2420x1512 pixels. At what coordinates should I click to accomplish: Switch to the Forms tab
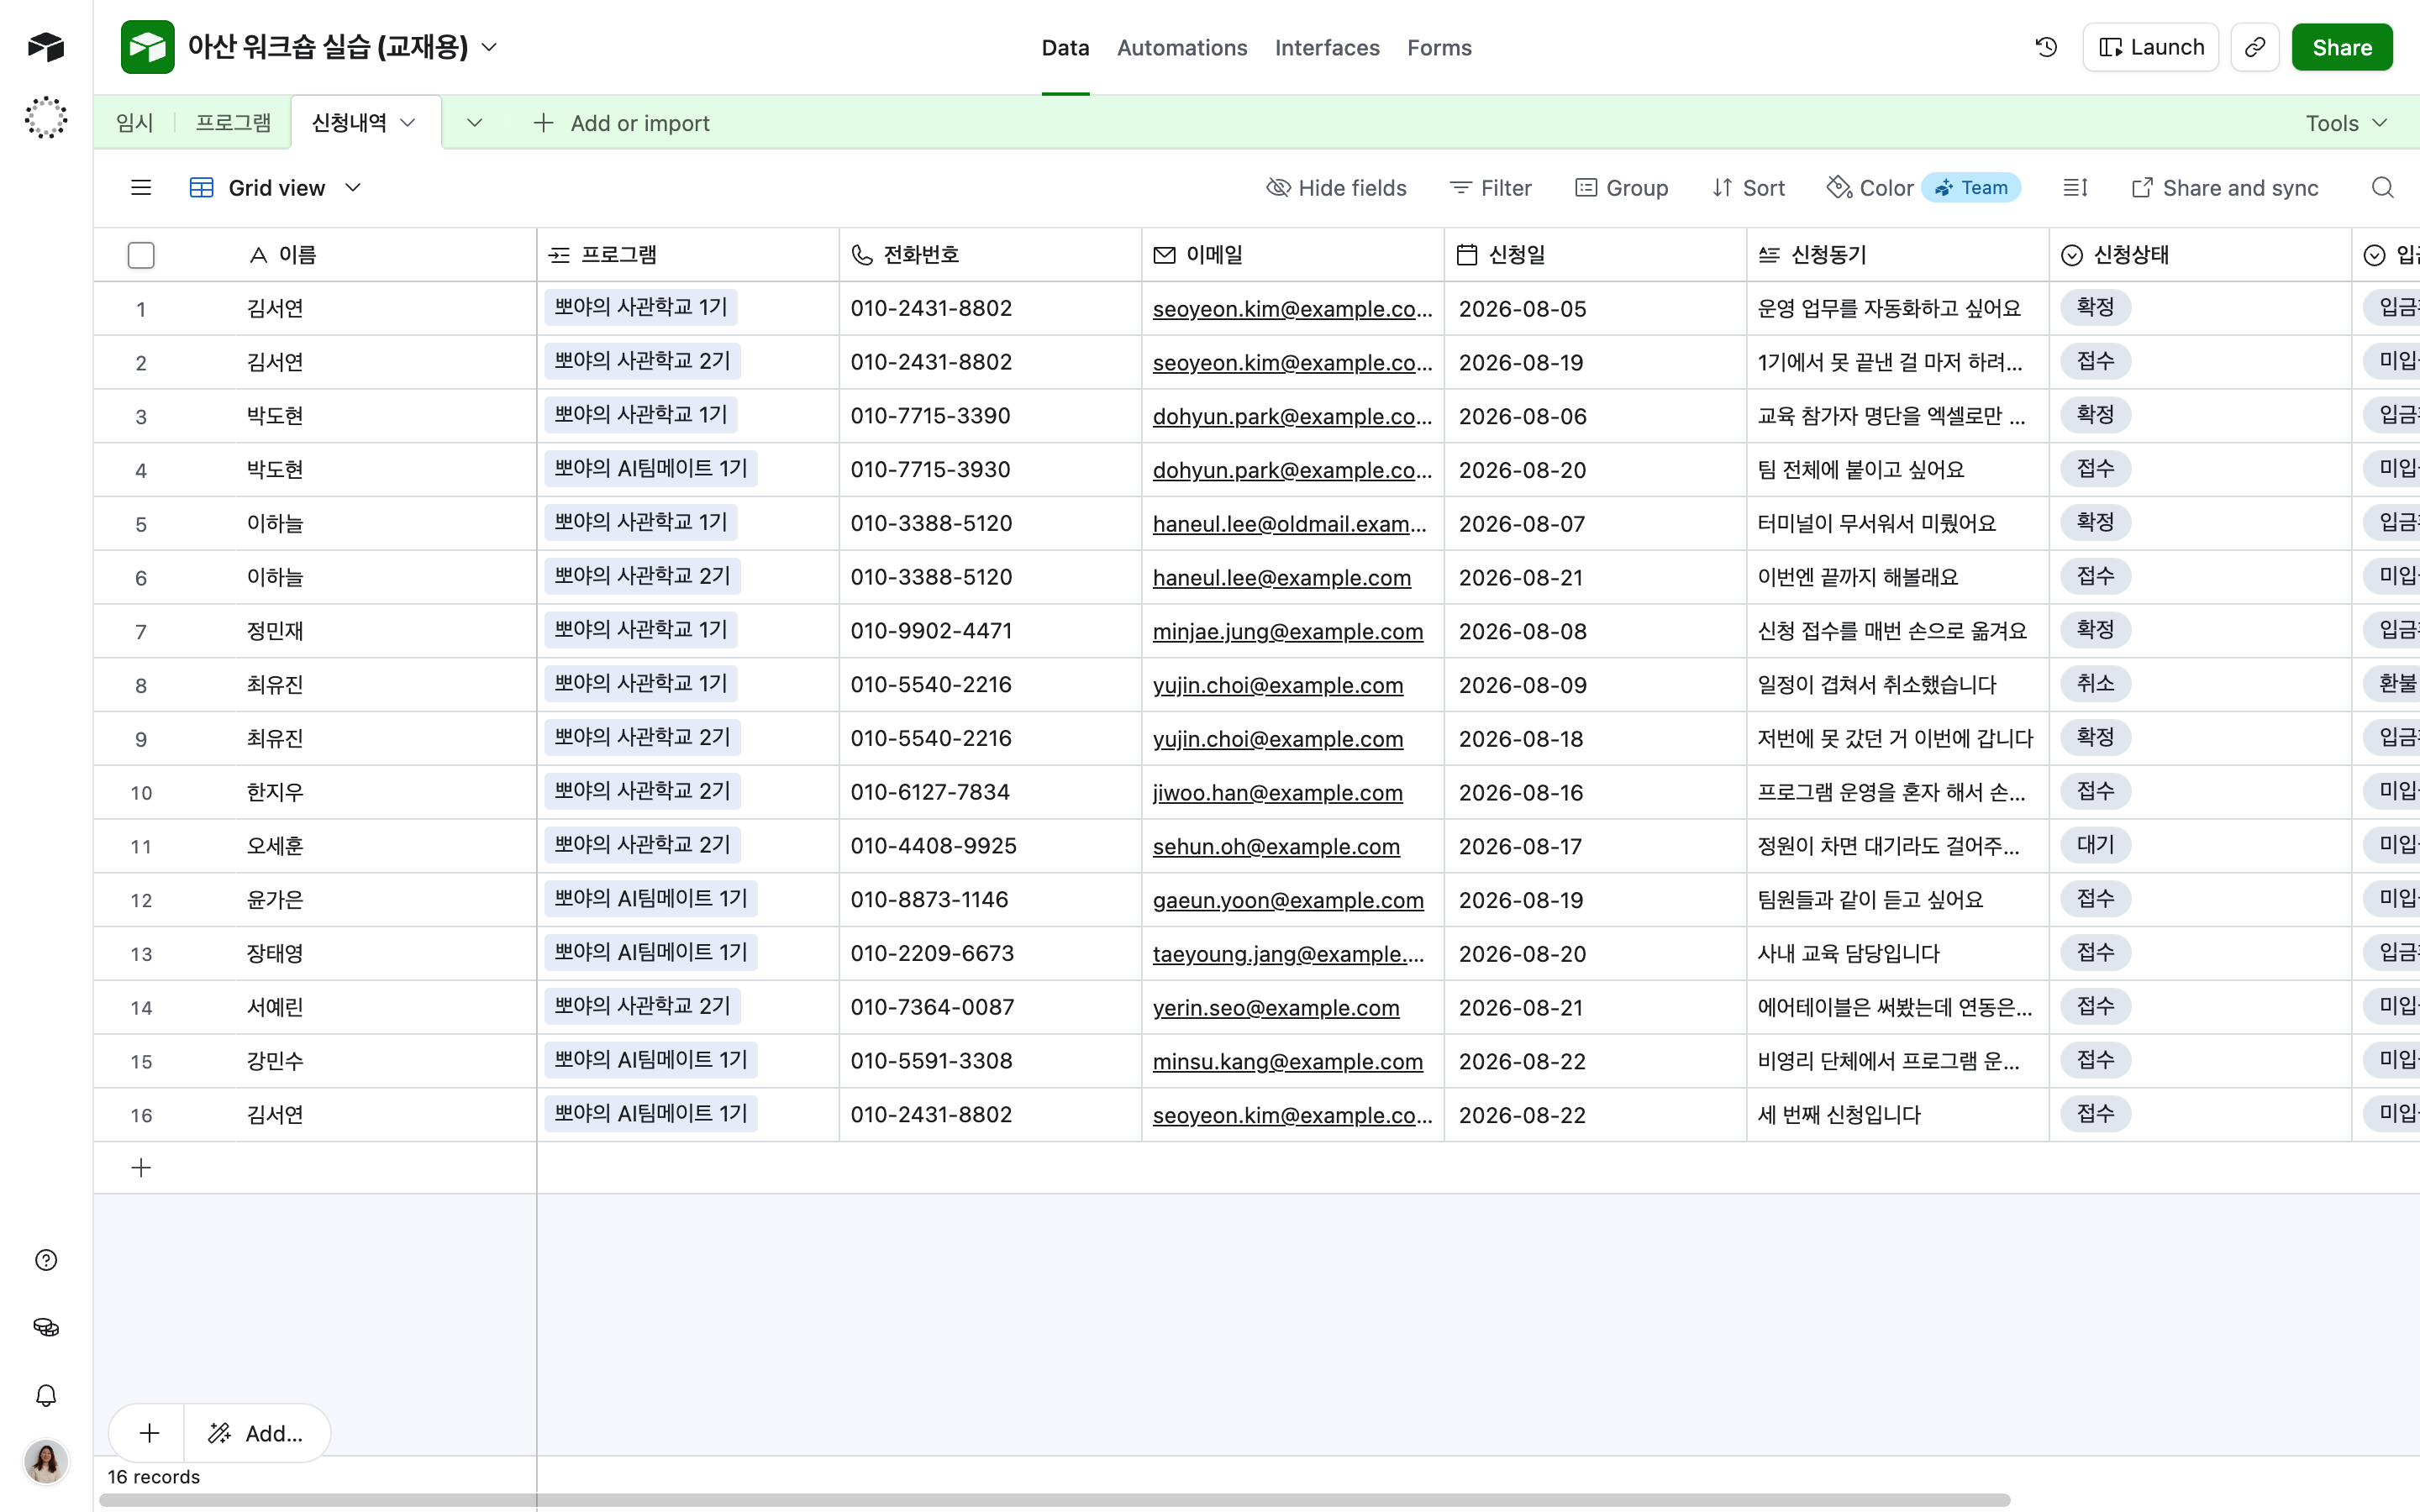tap(1439, 48)
